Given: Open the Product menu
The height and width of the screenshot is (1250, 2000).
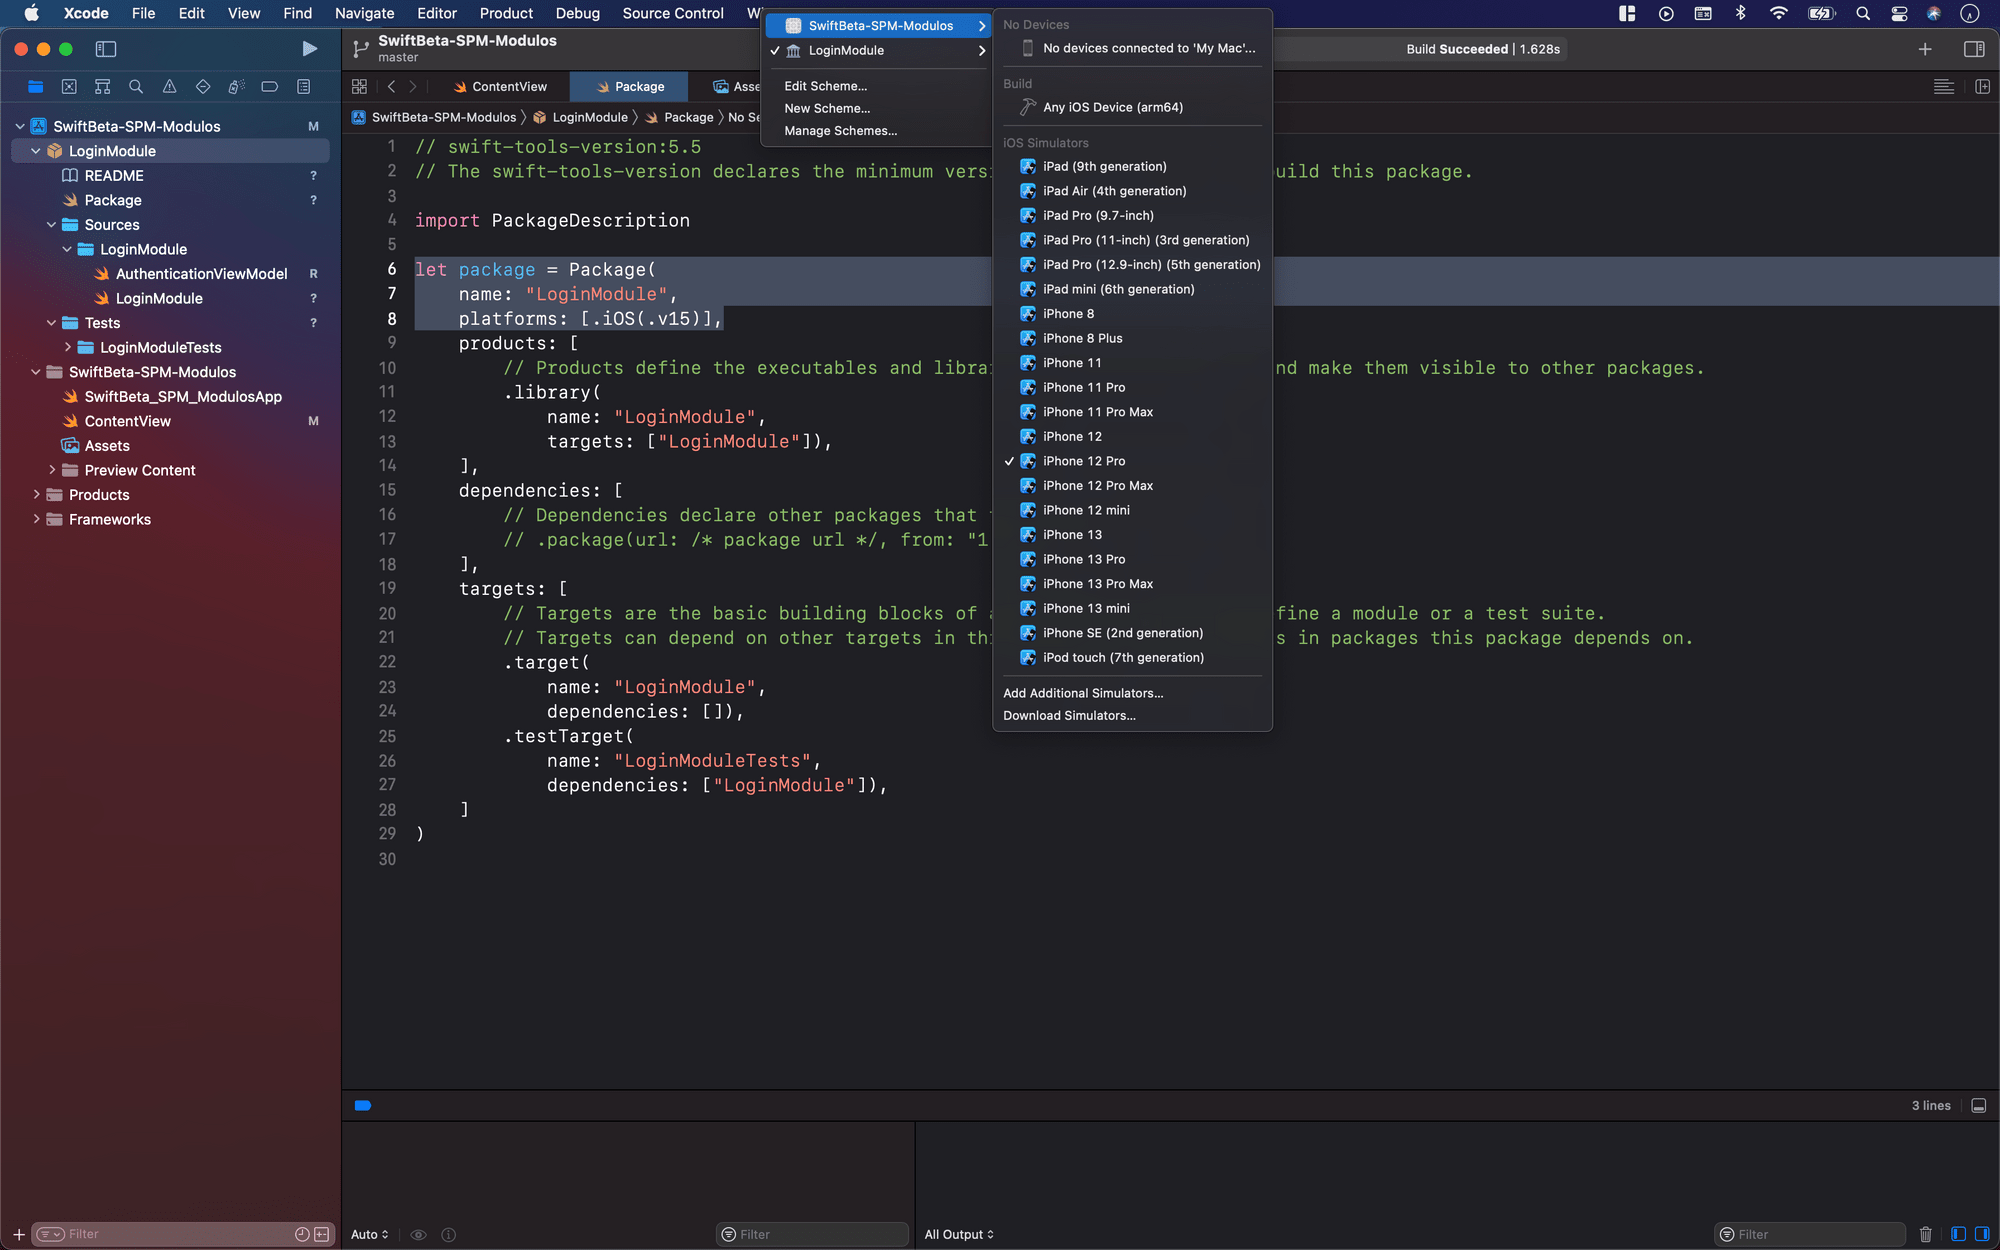Looking at the screenshot, I should pyautogui.click(x=506, y=13).
